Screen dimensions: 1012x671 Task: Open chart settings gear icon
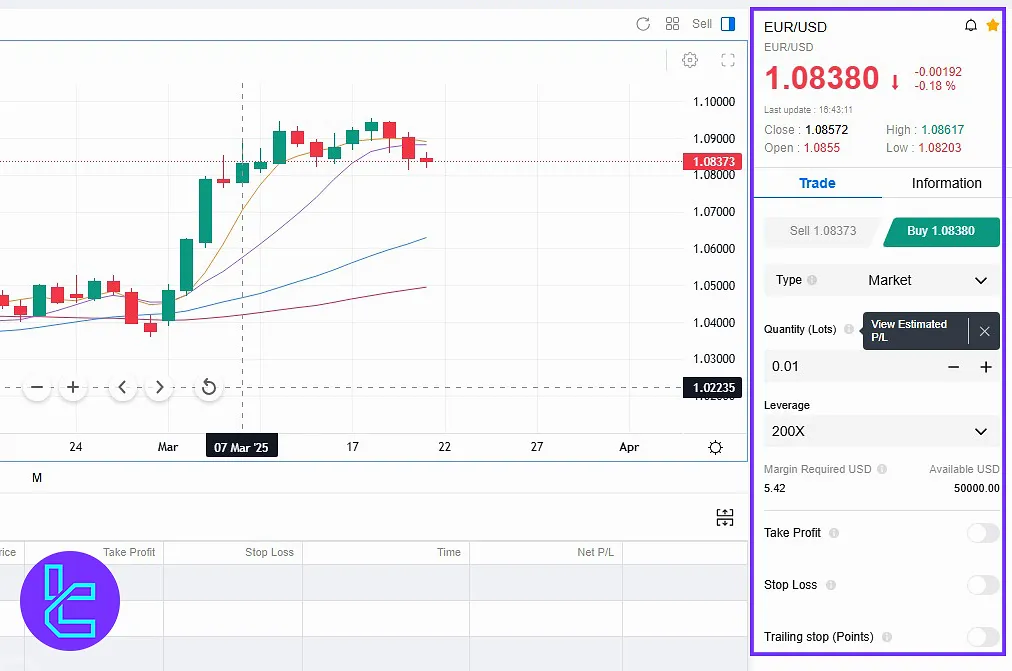[689, 60]
